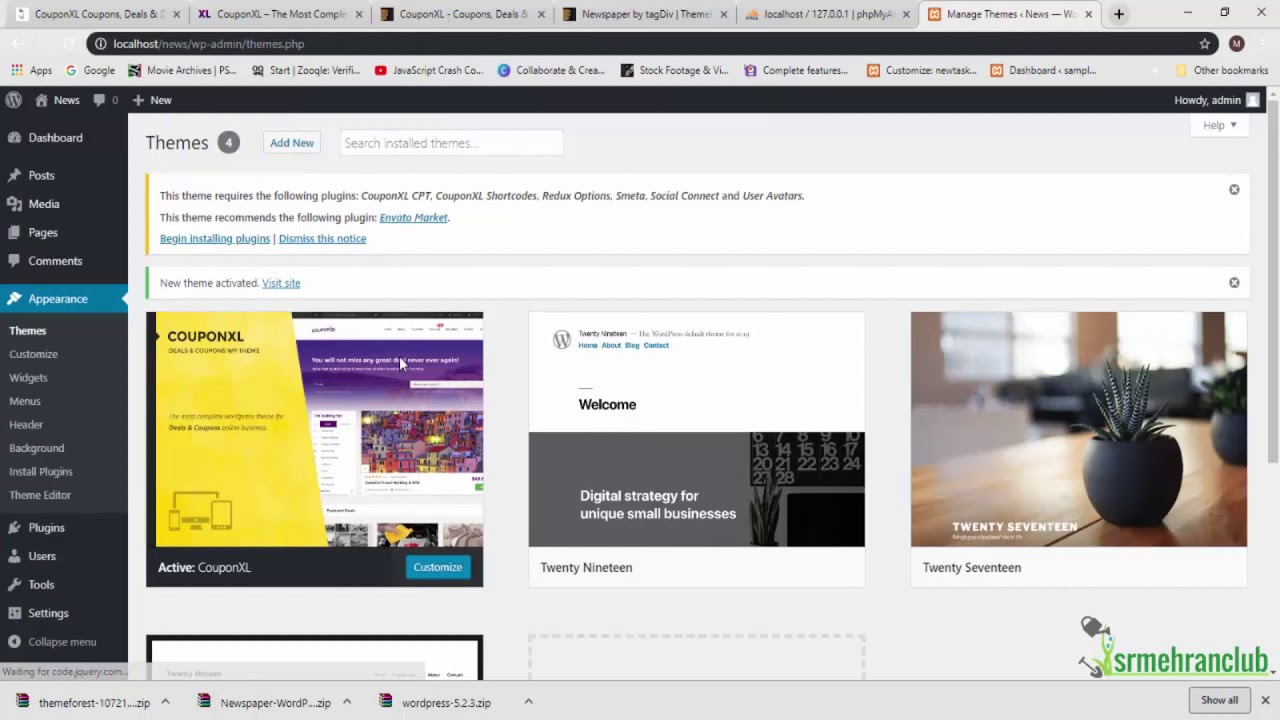Open the Howdy, admin account menu
1280x720 pixels.
(1216, 100)
